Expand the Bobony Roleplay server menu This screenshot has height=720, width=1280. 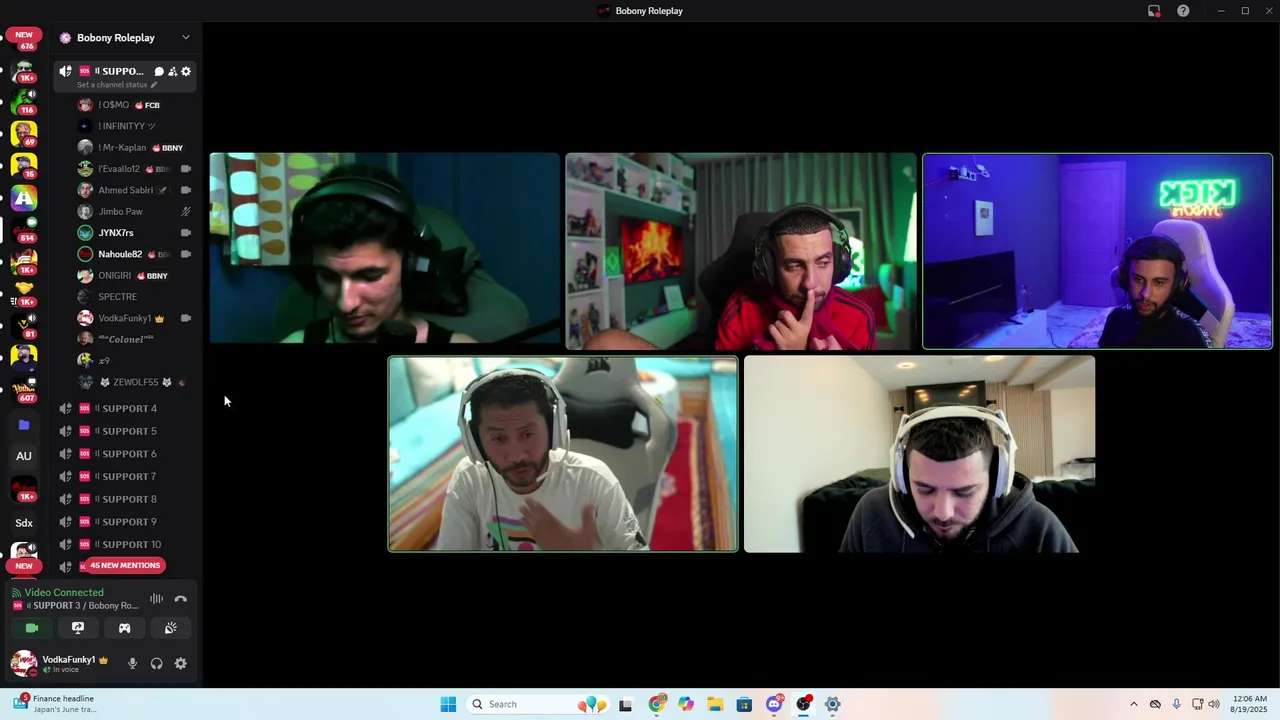pos(186,38)
